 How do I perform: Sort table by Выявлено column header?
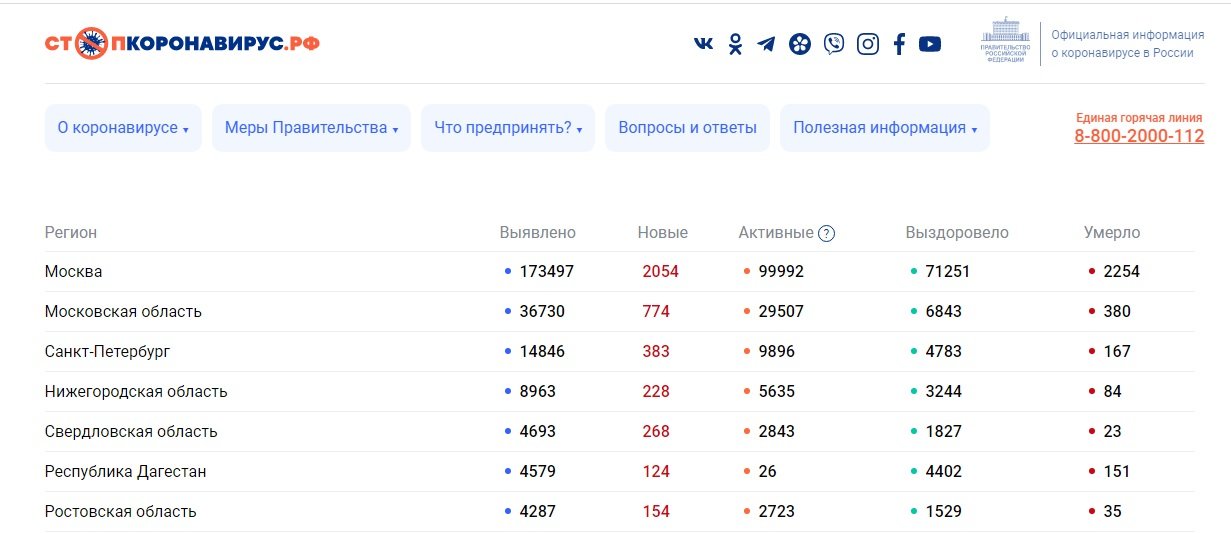pyautogui.click(x=538, y=232)
